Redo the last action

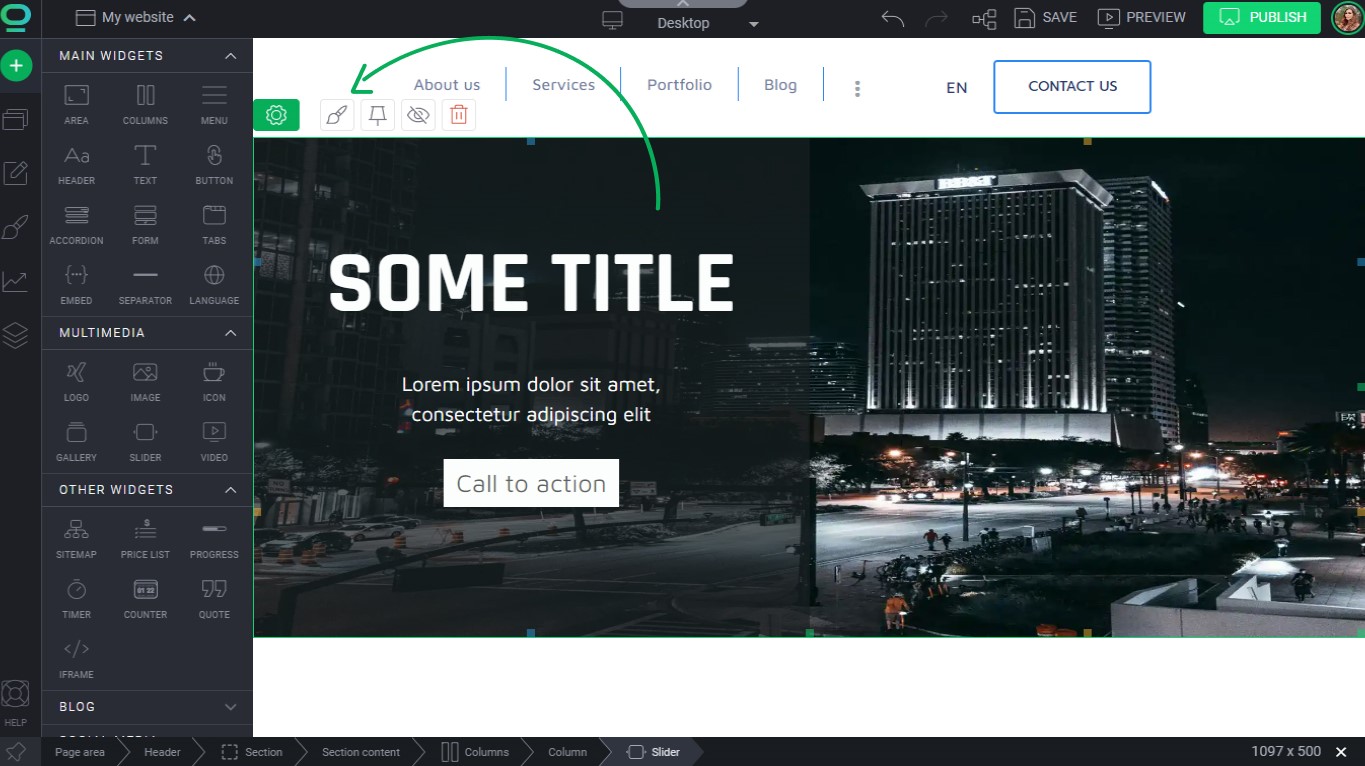[x=936, y=18]
